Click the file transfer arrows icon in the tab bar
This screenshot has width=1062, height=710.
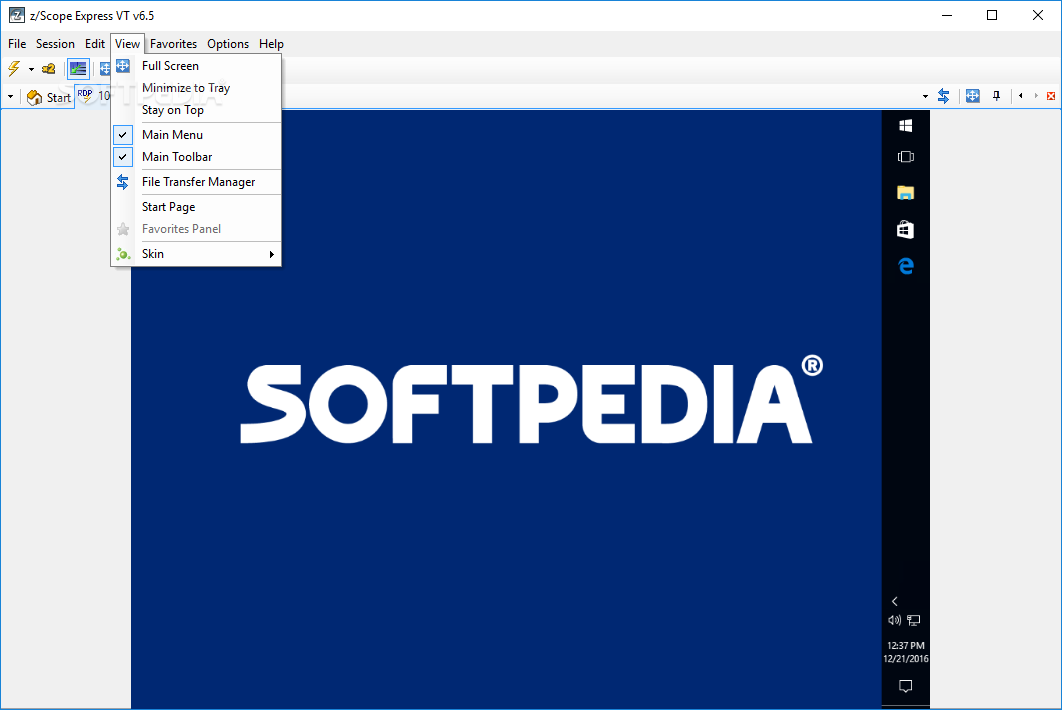[943, 96]
